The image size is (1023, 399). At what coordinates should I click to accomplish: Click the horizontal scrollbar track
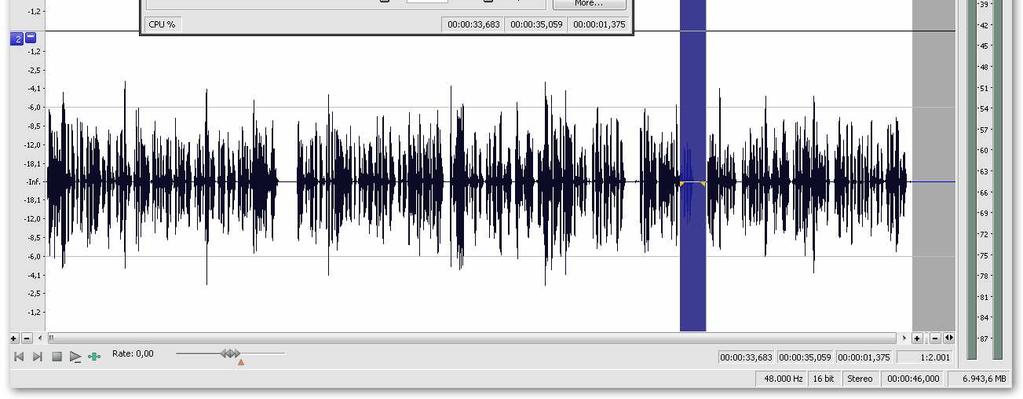tap(473, 338)
